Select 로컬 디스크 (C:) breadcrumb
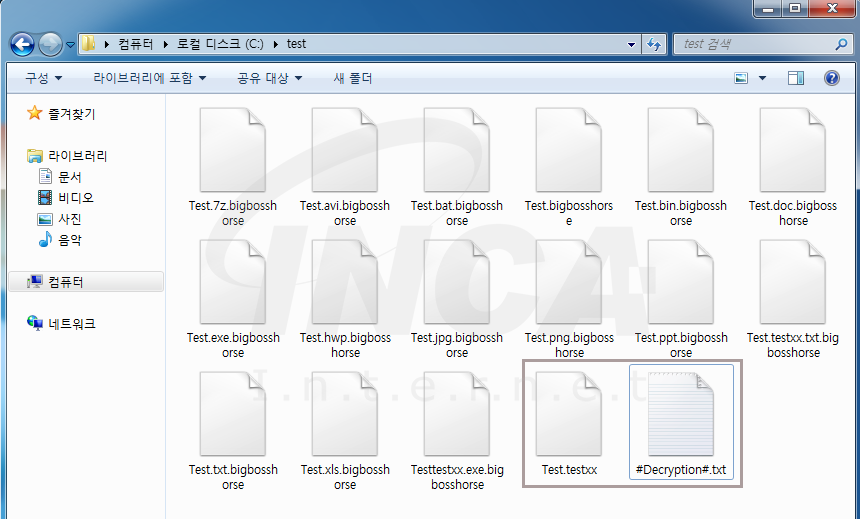The width and height of the screenshot is (860, 519). 220,44
